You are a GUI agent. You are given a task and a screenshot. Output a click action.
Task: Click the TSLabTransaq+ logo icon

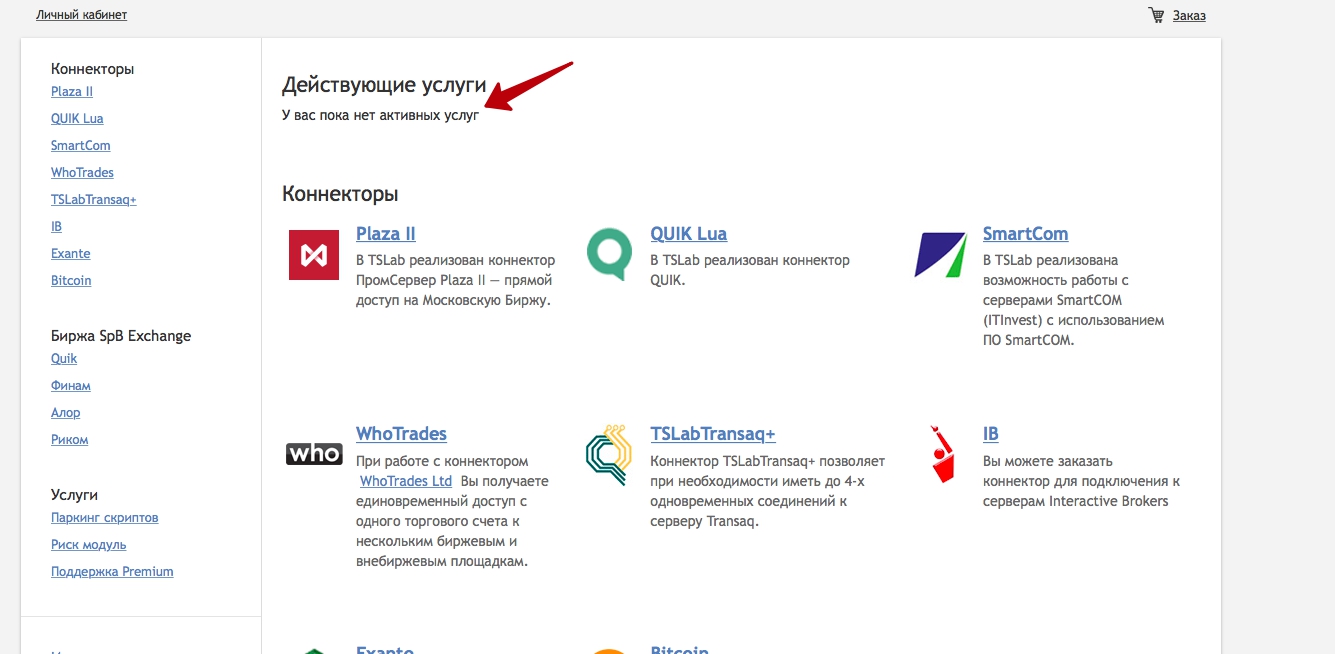[x=609, y=455]
